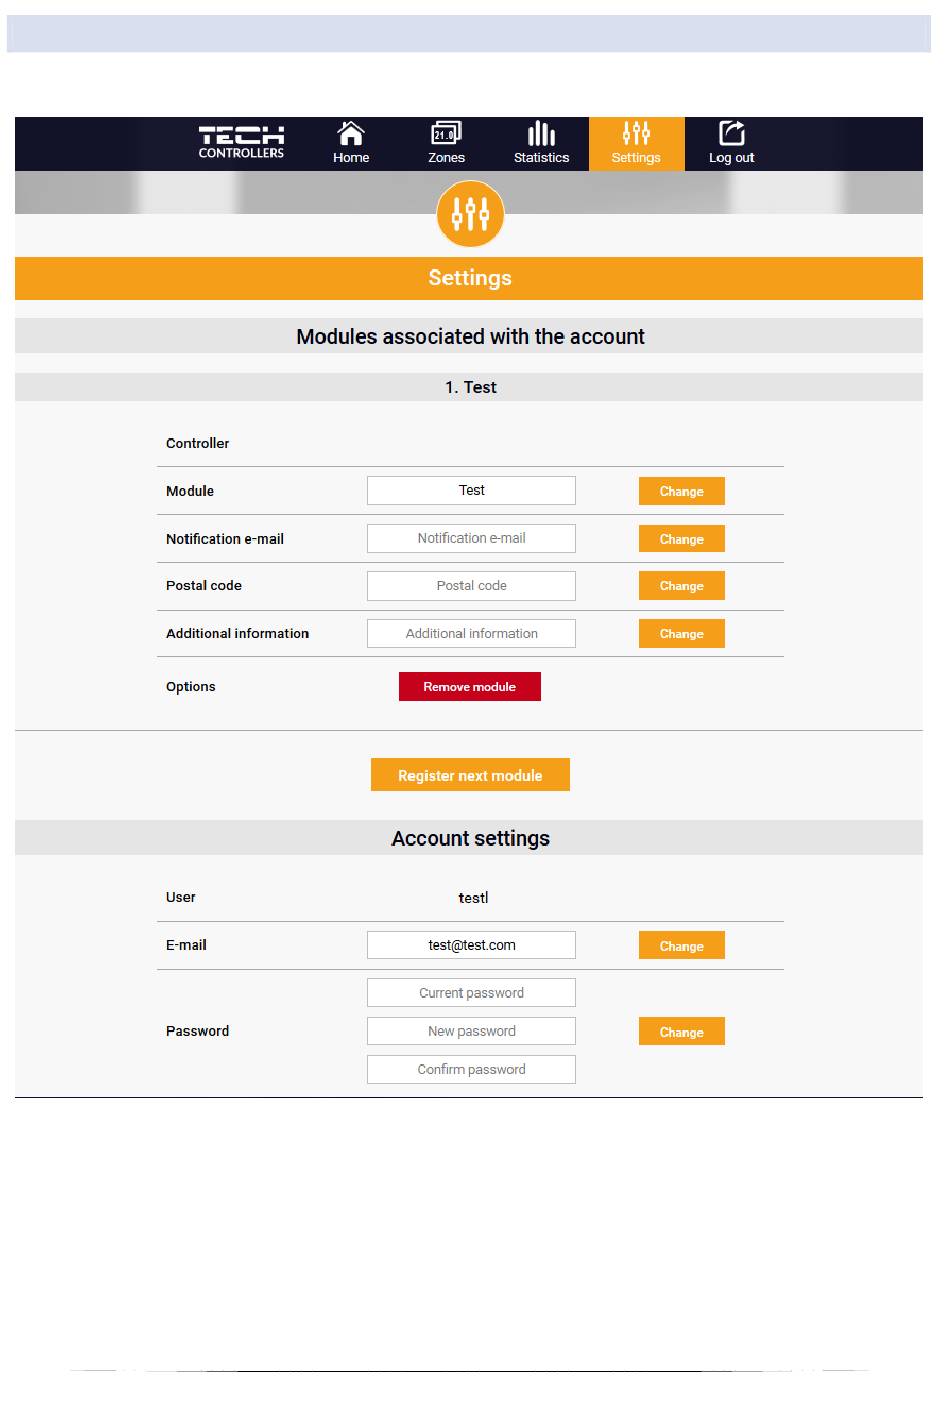Screen dimensions: 950x1408
Task: Focus the Module name field containing Test
Action: (x=471, y=490)
